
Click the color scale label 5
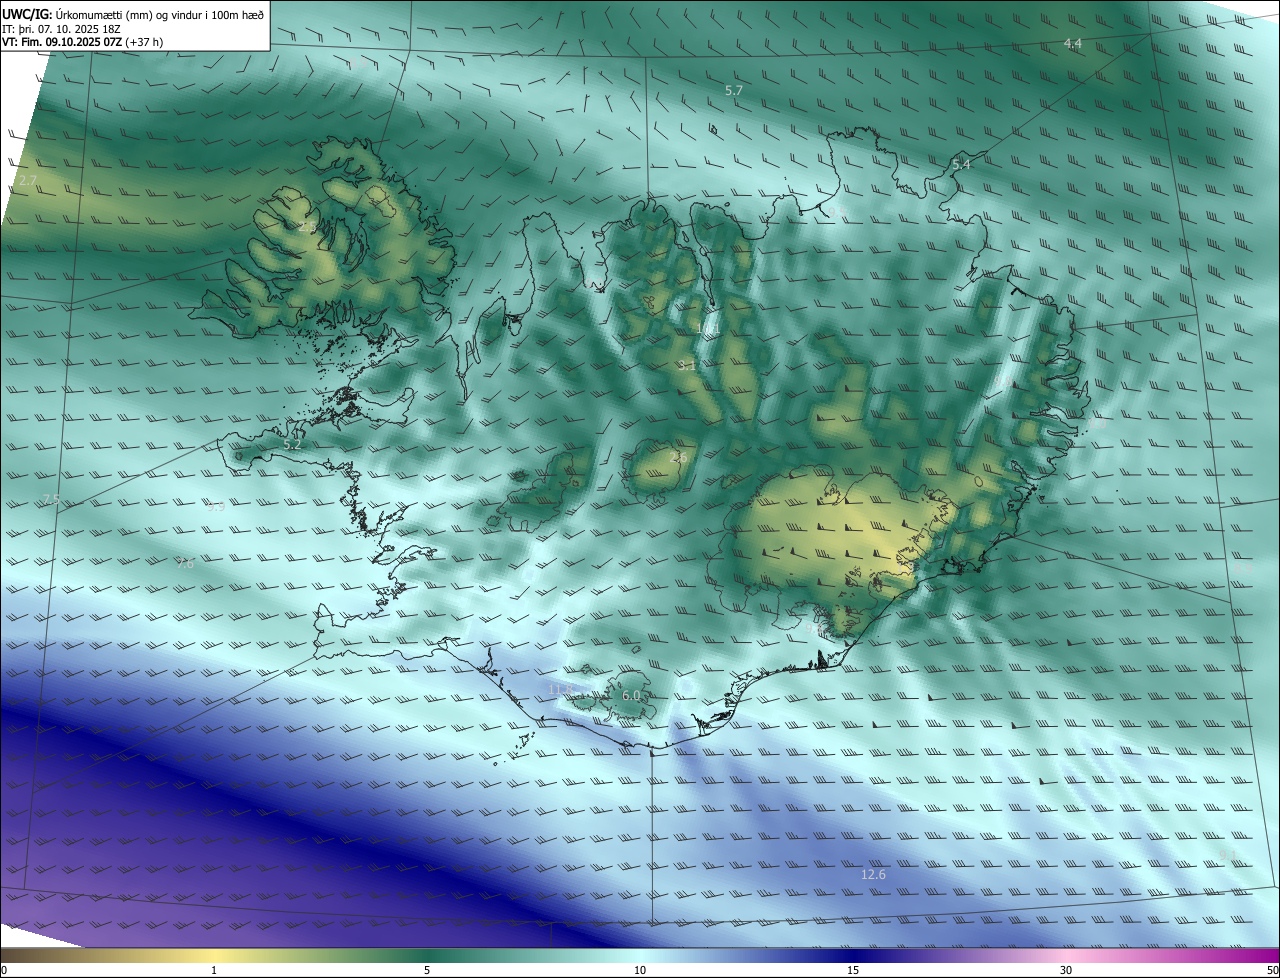[x=427, y=970]
